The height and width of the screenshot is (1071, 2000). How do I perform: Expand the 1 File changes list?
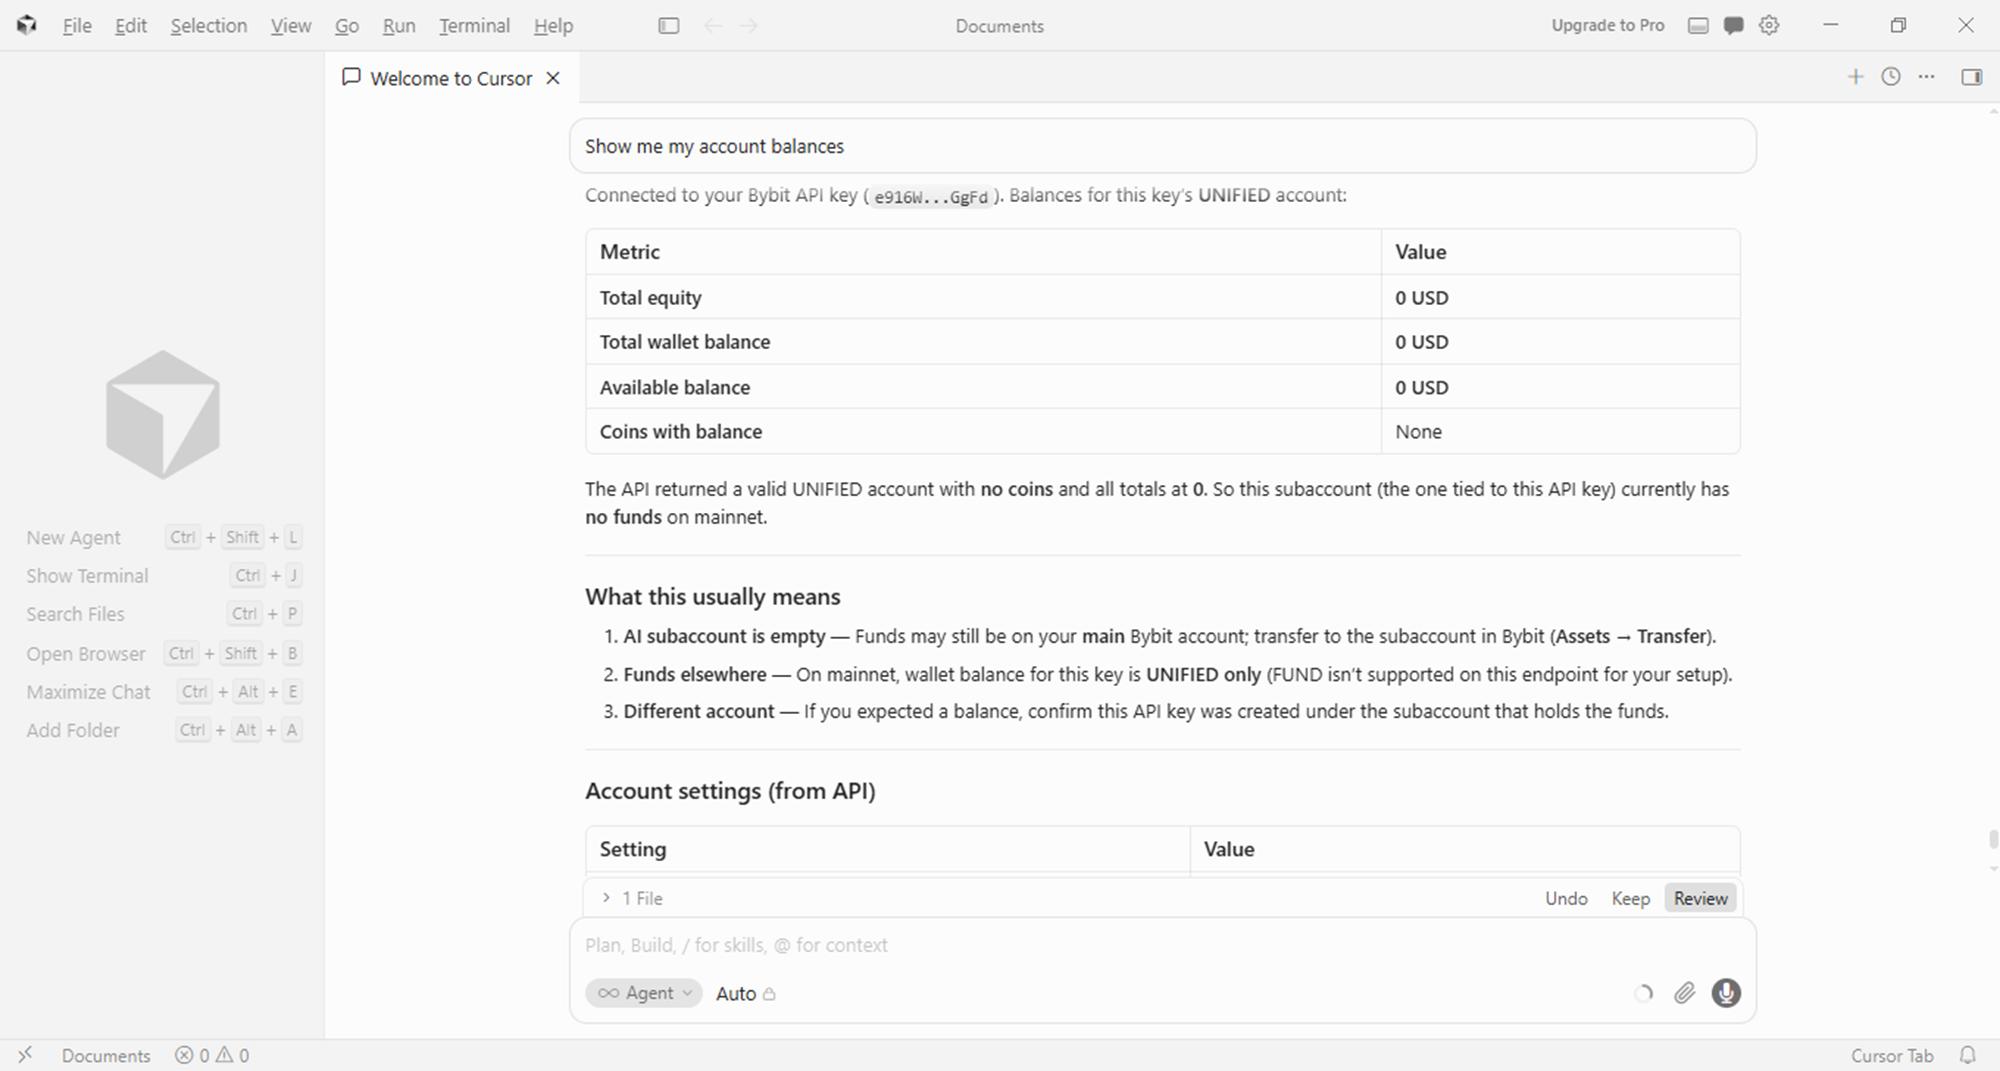point(632,898)
